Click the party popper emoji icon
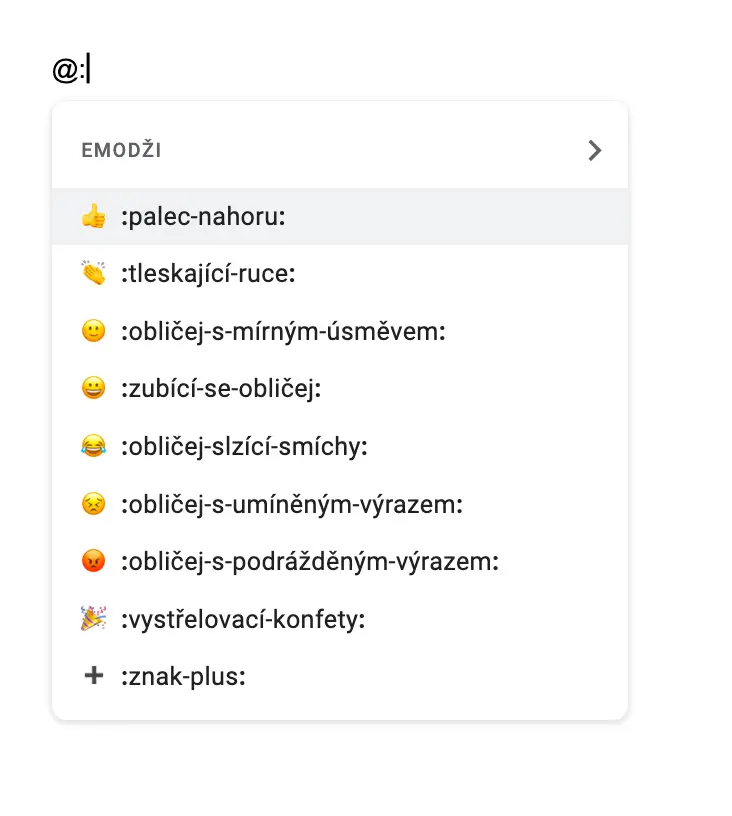Image resolution: width=732 pixels, height=816 pixels. click(x=93, y=620)
